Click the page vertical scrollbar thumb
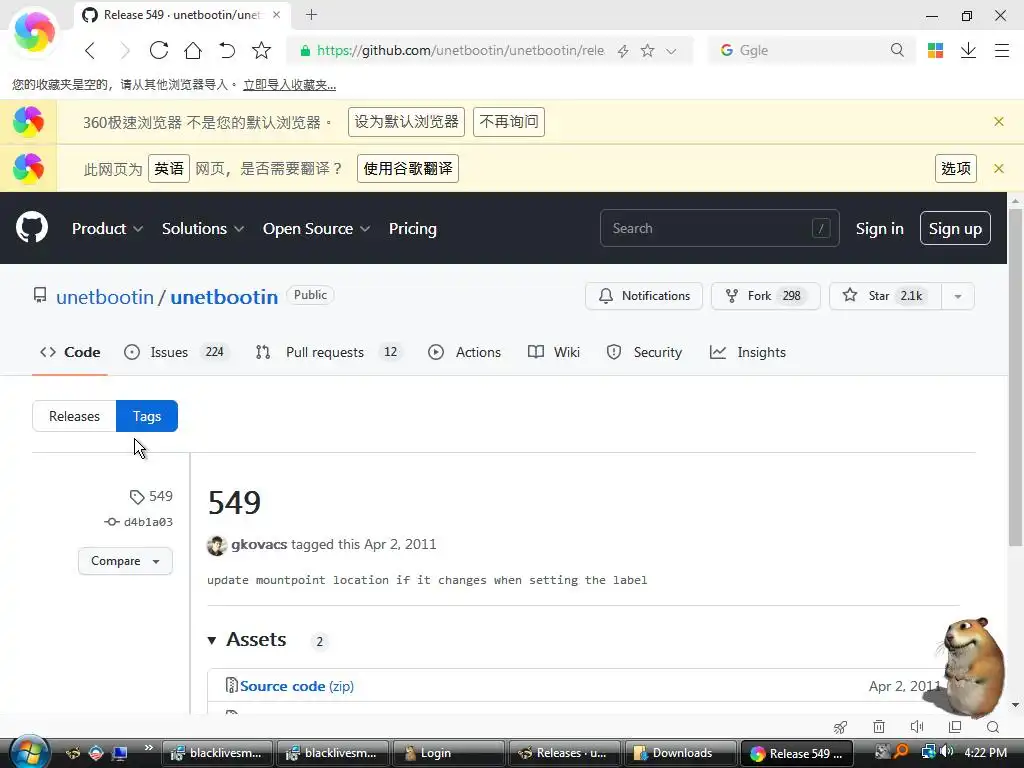 coord(1015,377)
